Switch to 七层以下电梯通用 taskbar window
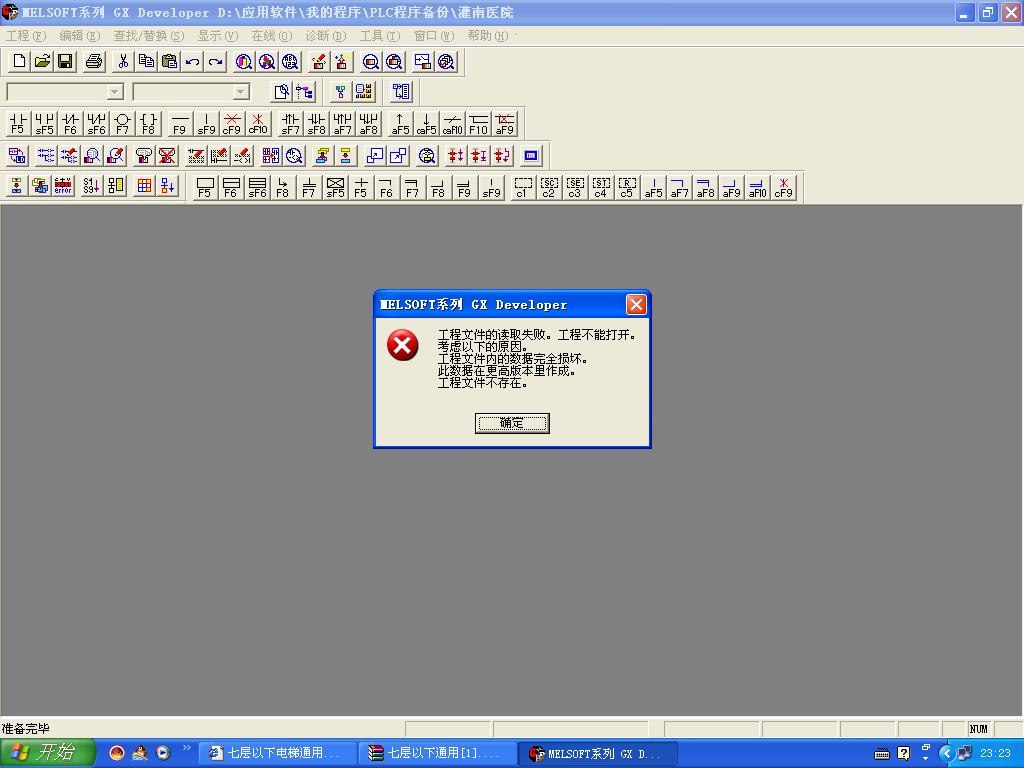Viewport: 1024px width, 768px height. click(276, 753)
